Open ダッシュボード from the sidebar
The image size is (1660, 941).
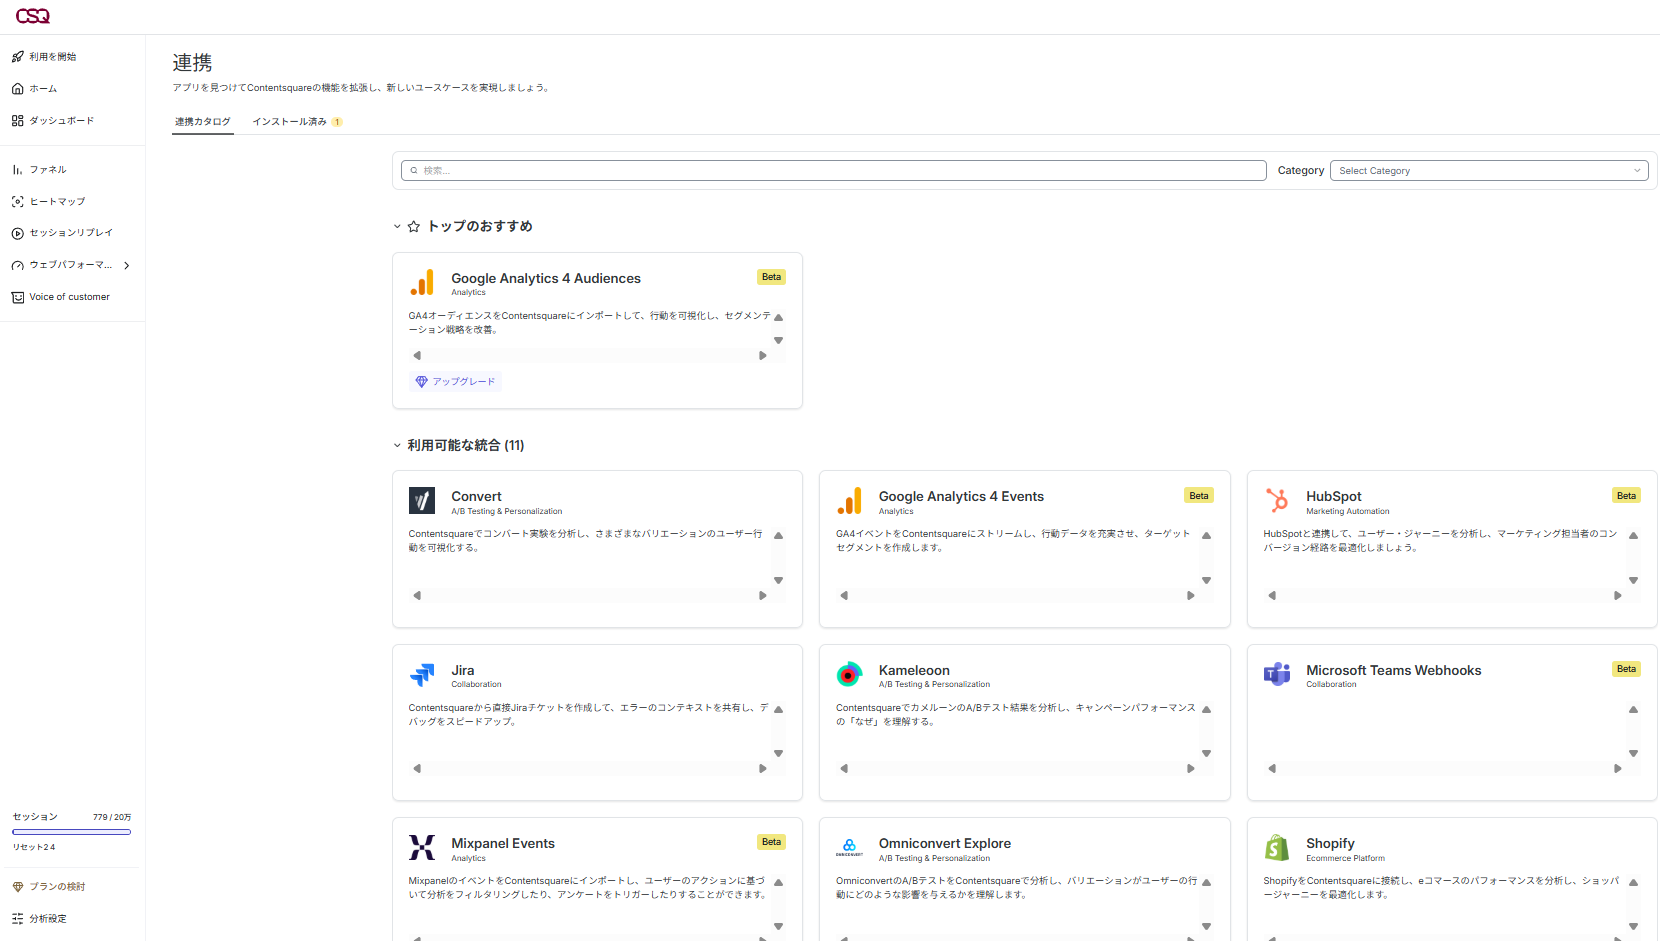click(53, 121)
